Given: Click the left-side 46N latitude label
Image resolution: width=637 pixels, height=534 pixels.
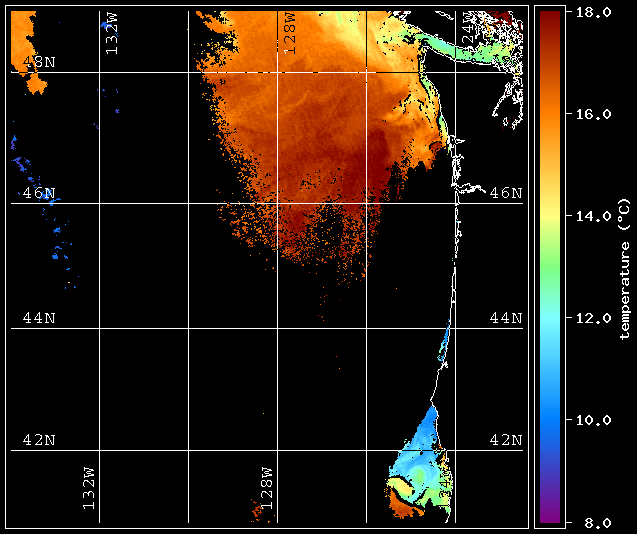Looking at the screenshot, I should tap(39, 193).
